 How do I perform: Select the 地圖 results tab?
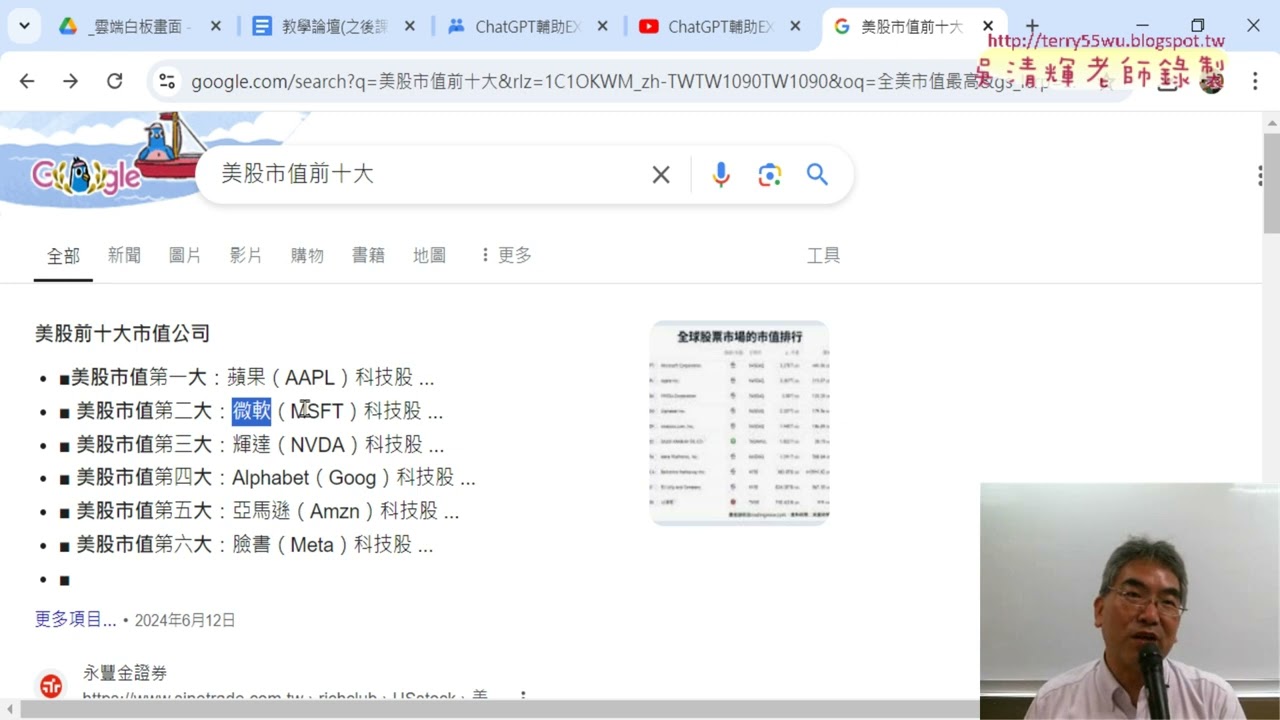point(429,256)
